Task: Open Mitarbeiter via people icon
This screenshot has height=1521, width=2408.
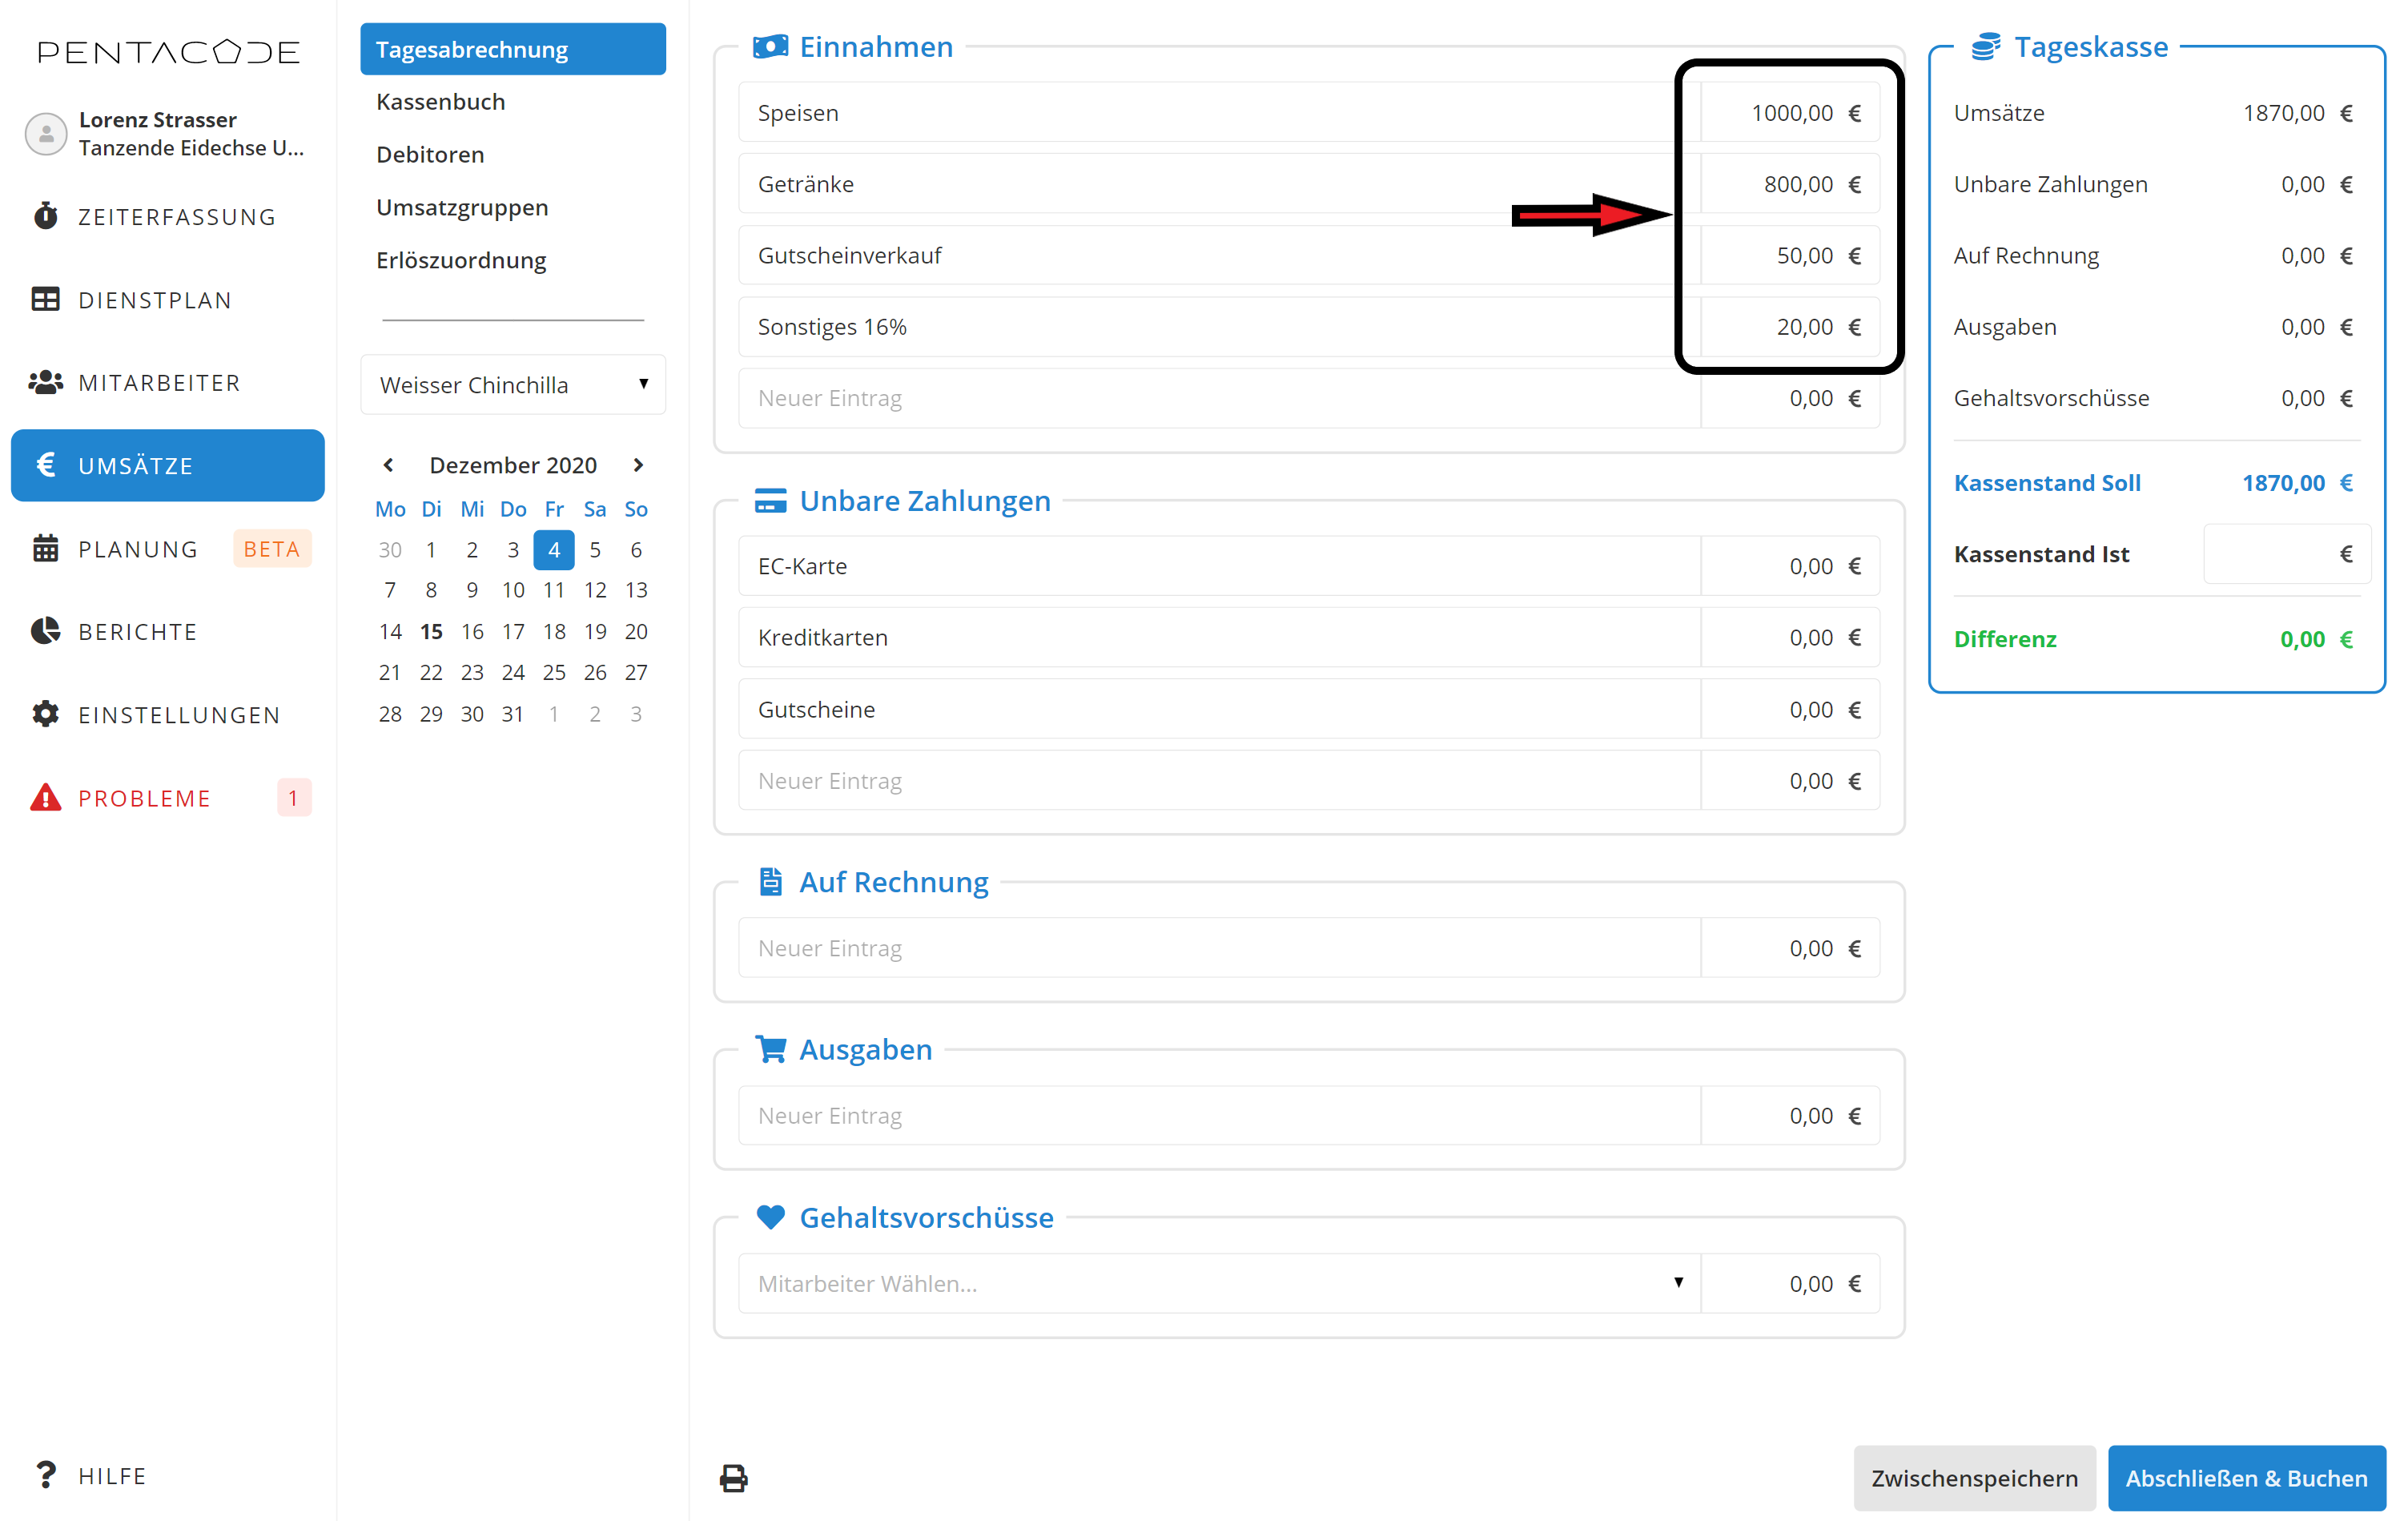Action: tap(45, 382)
